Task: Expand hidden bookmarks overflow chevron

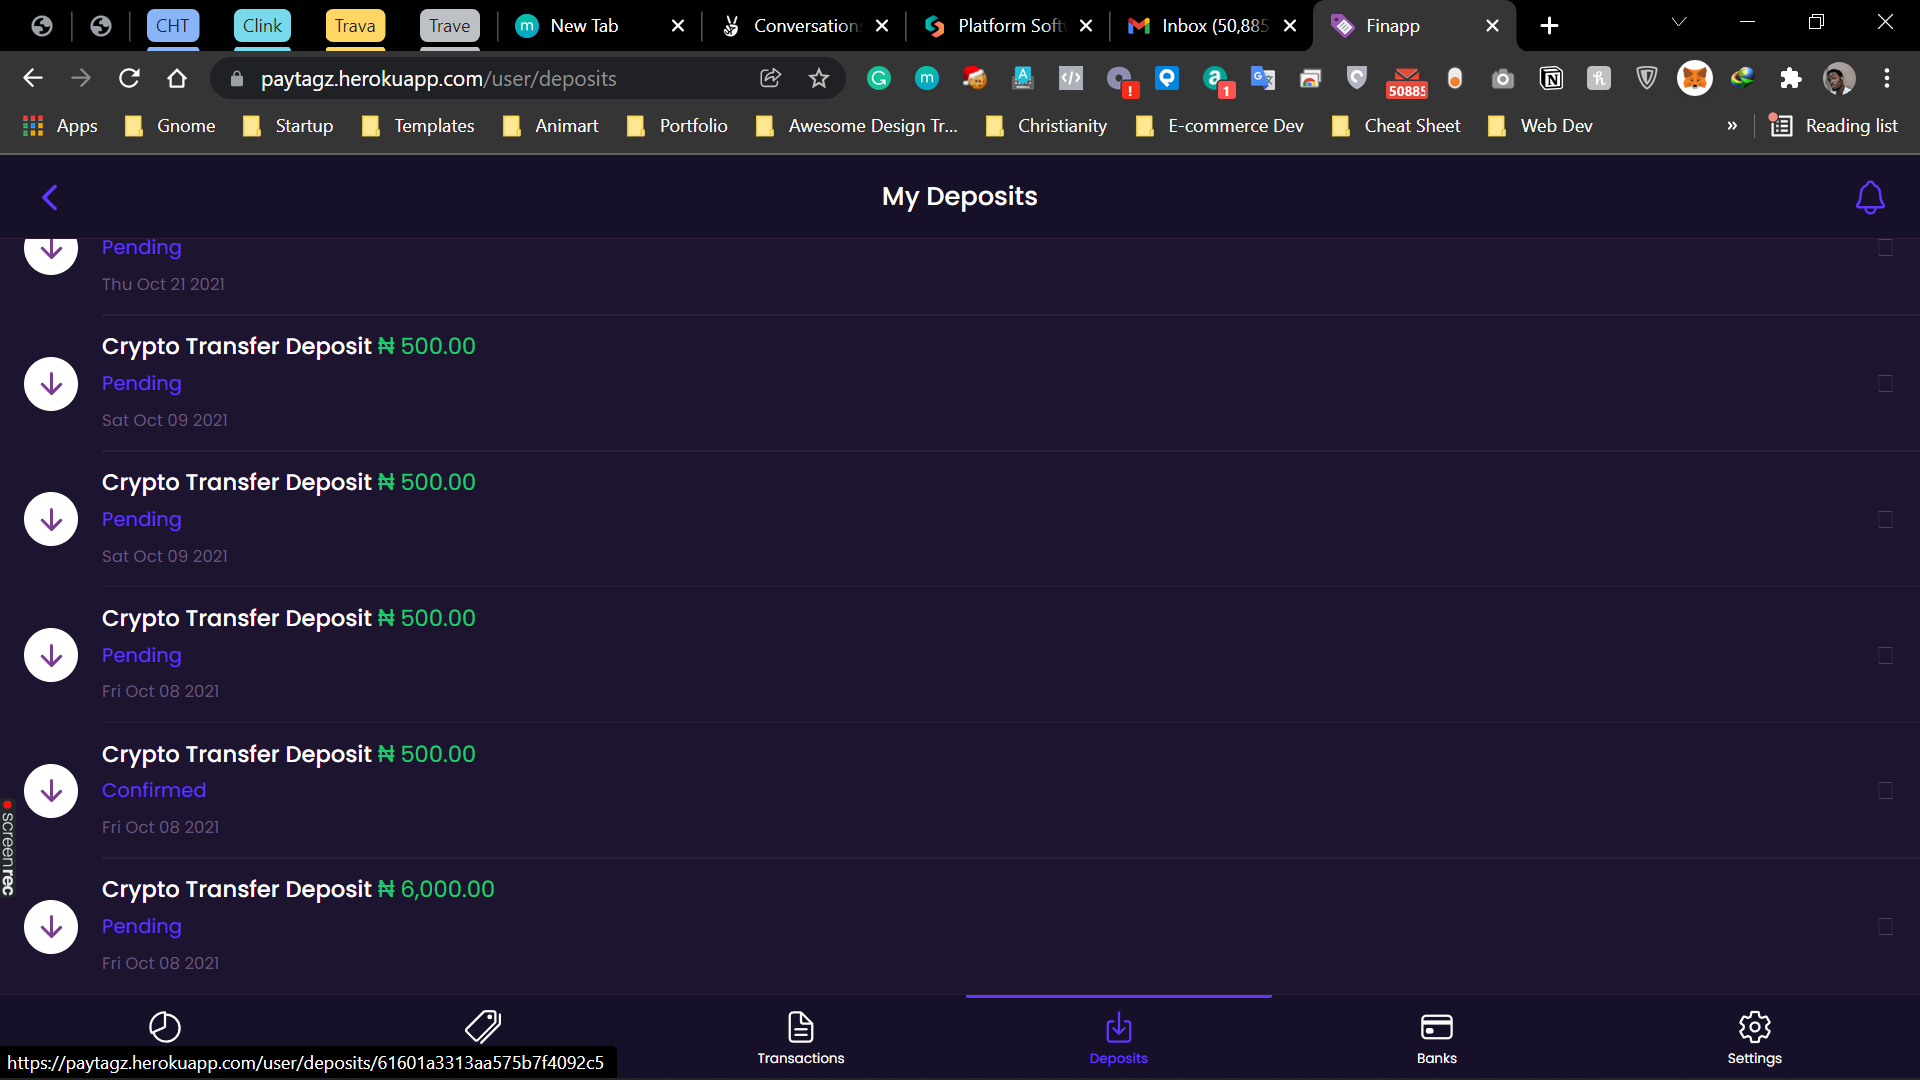Action: (1732, 126)
